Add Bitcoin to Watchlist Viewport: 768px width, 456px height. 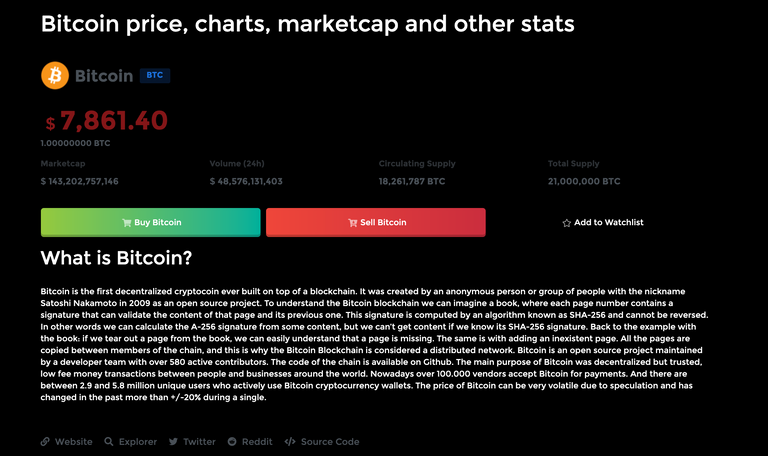pos(603,222)
